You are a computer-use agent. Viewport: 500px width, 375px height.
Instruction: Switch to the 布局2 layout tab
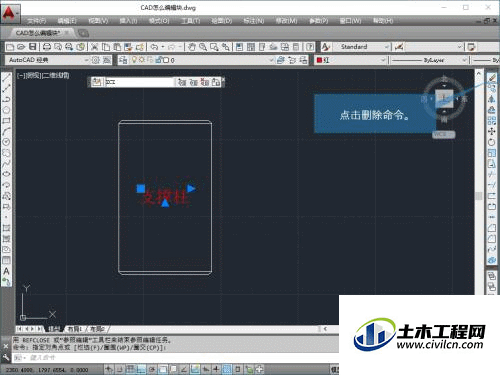pos(97,329)
